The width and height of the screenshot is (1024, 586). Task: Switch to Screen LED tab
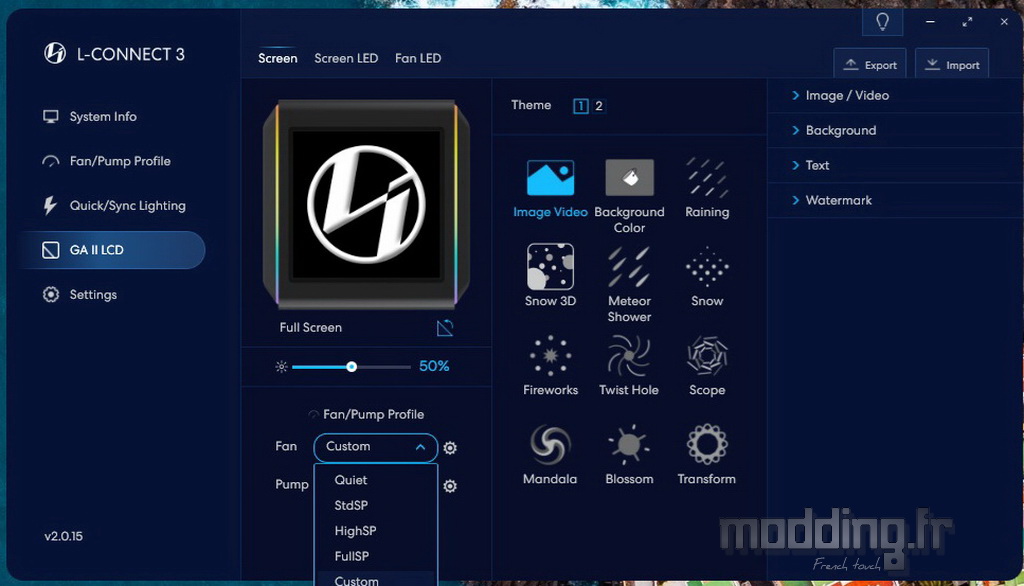(x=346, y=58)
